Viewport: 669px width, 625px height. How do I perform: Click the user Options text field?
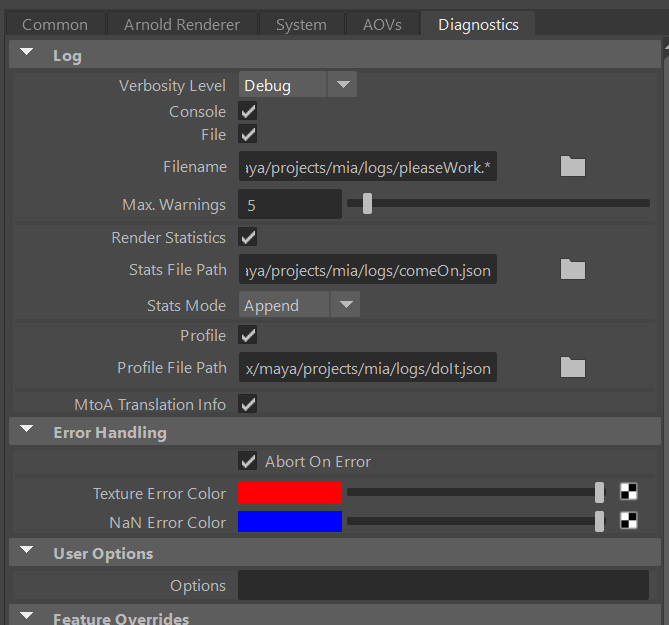coord(443,585)
